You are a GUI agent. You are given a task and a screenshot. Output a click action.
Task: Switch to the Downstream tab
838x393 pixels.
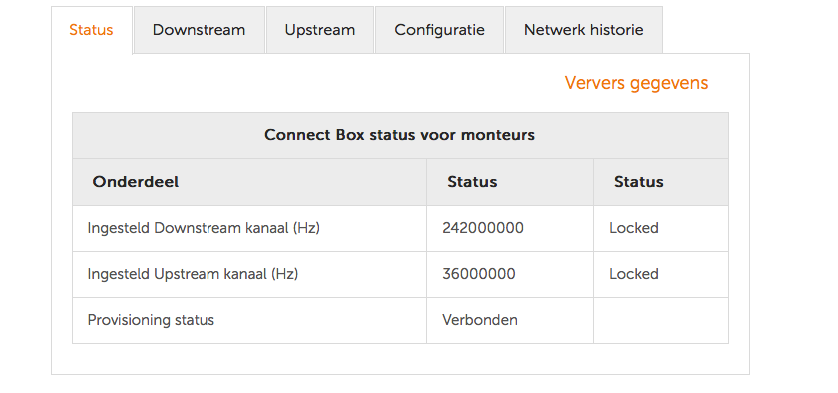[x=199, y=30]
